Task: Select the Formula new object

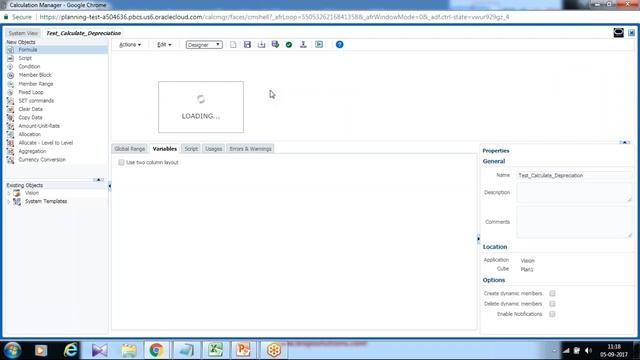Action: [x=28, y=50]
